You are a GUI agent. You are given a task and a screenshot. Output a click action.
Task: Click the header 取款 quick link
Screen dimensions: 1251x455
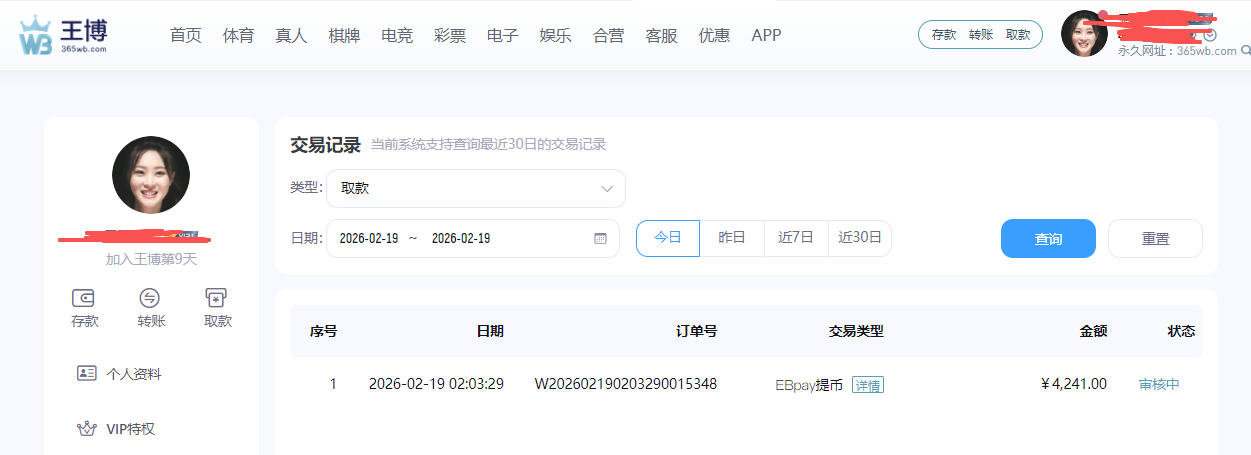tap(1018, 35)
